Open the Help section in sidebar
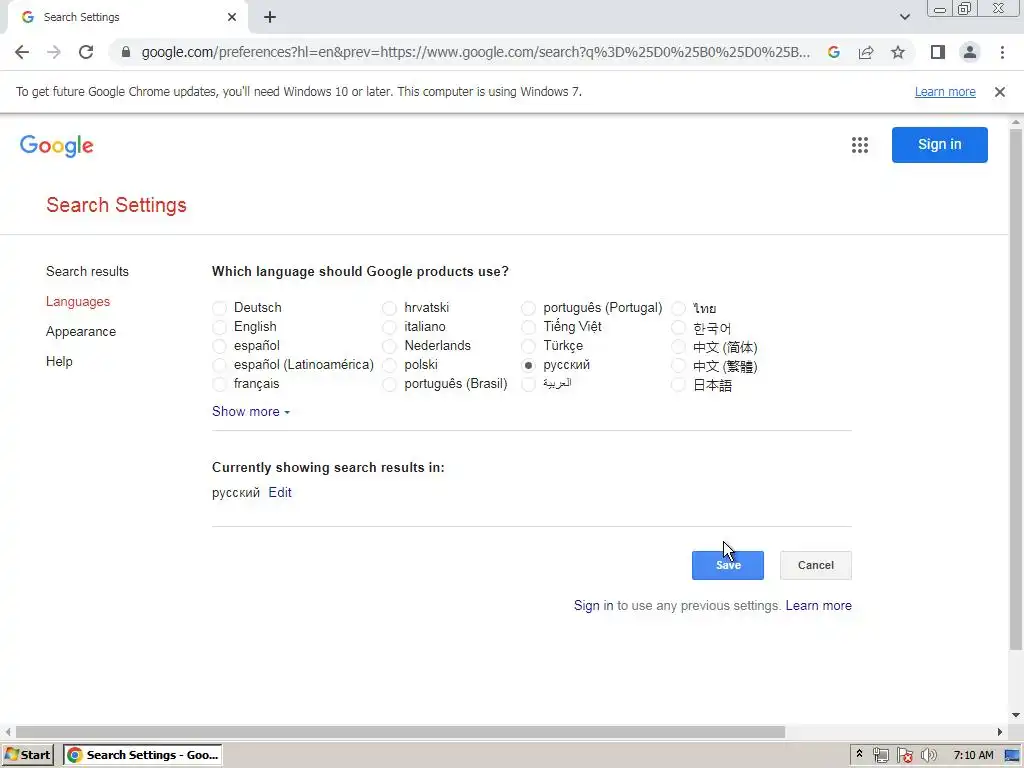 pos(59,361)
